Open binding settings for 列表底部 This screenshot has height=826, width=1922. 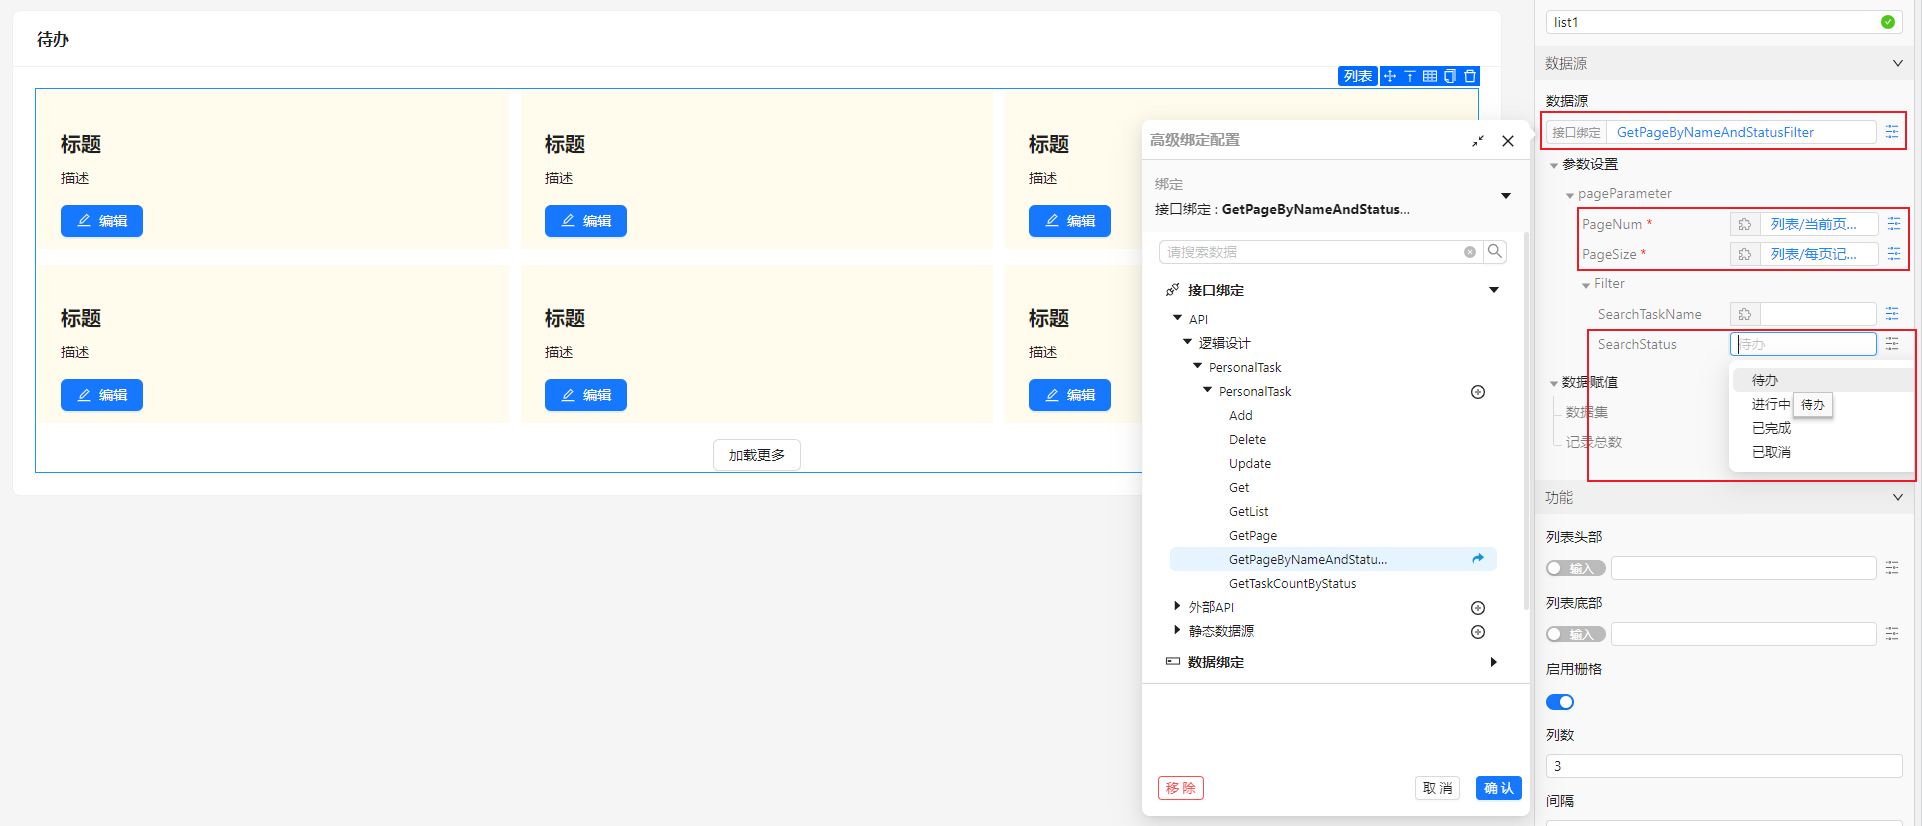click(1892, 634)
